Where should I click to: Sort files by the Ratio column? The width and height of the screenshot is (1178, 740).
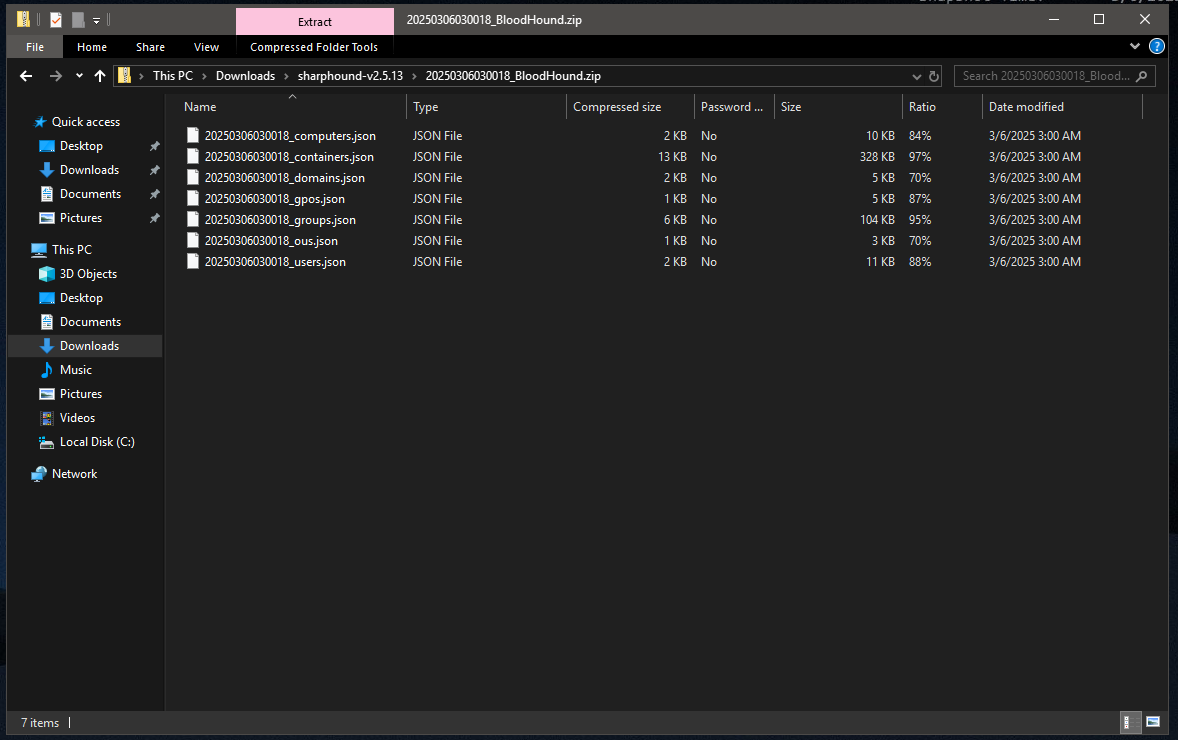pyautogui.click(x=942, y=107)
